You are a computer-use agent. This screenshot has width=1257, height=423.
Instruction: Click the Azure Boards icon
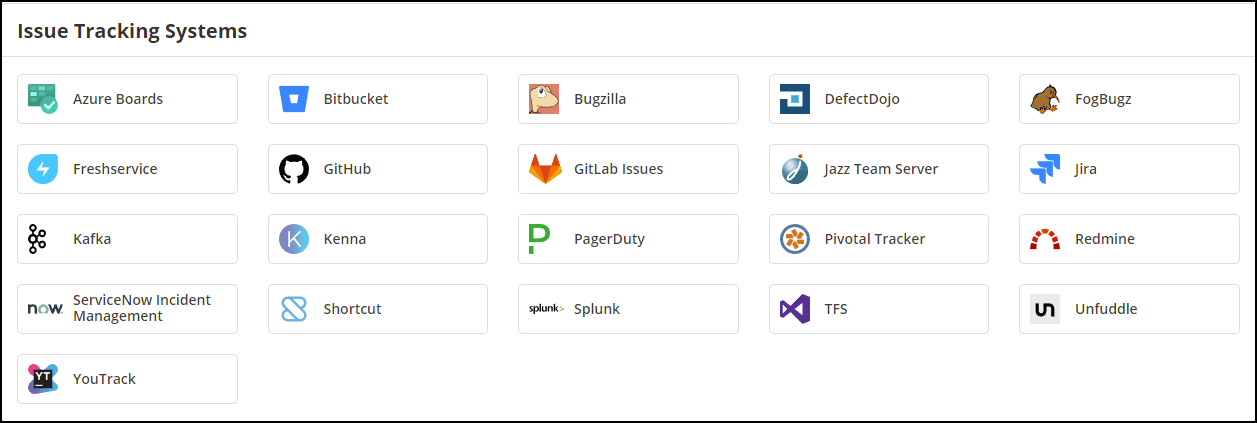pos(43,99)
